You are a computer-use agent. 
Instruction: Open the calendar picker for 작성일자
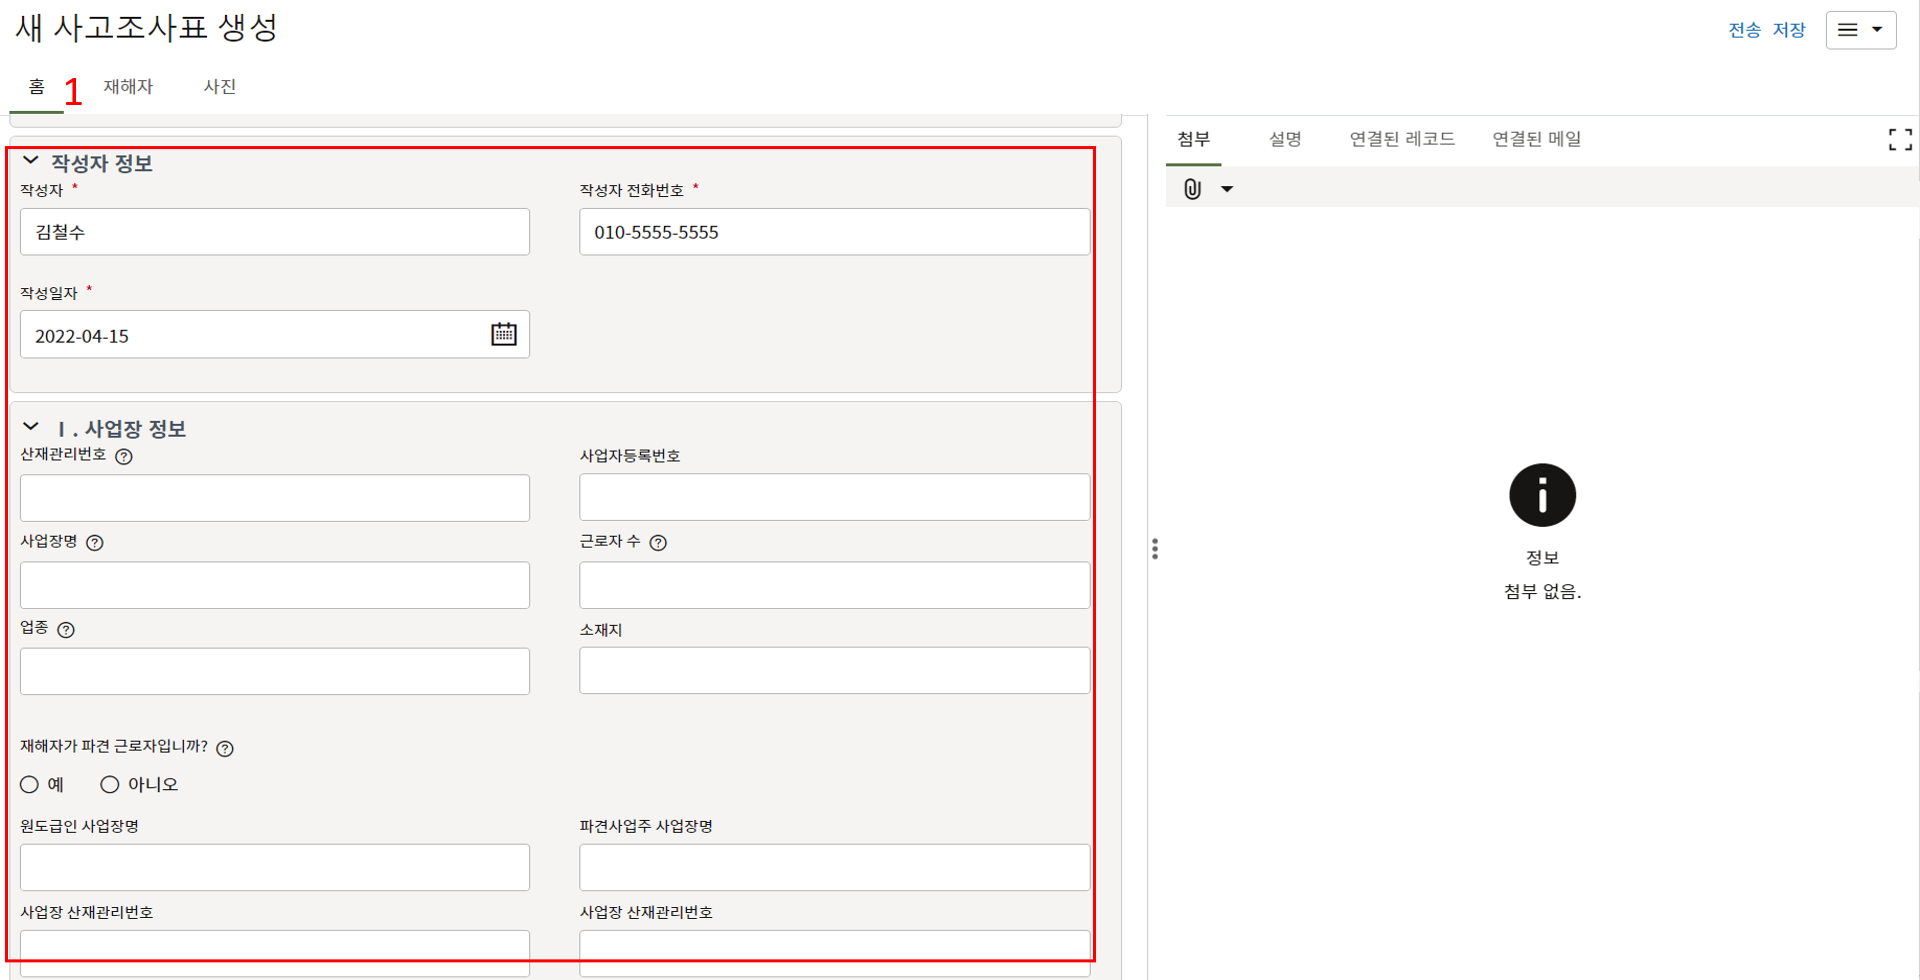[x=504, y=334]
